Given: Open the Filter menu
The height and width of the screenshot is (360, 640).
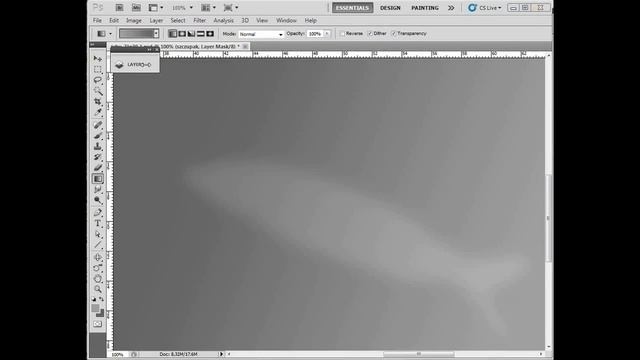Looking at the screenshot, I should (x=199, y=20).
